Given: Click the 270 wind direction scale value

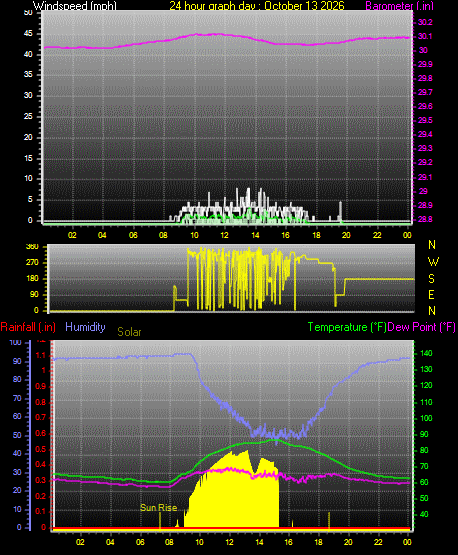Looking at the screenshot, I should [x=32, y=263].
